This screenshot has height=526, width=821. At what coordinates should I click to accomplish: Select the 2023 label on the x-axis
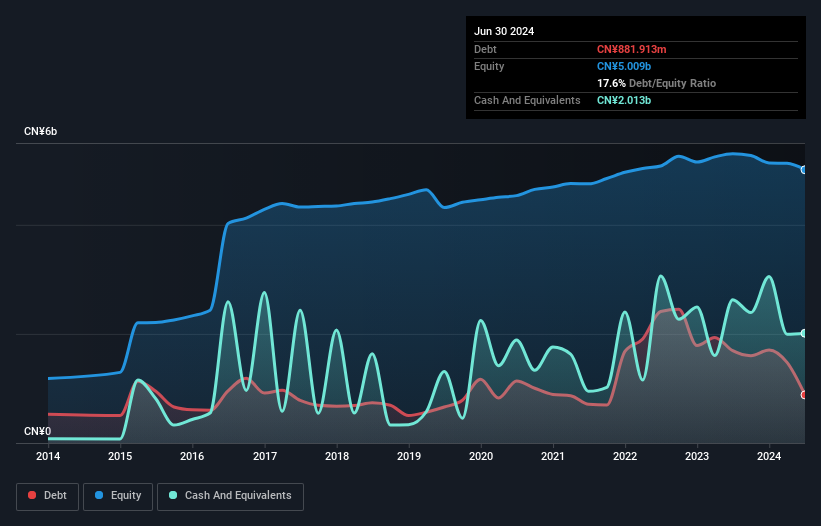[x=697, y=456]
